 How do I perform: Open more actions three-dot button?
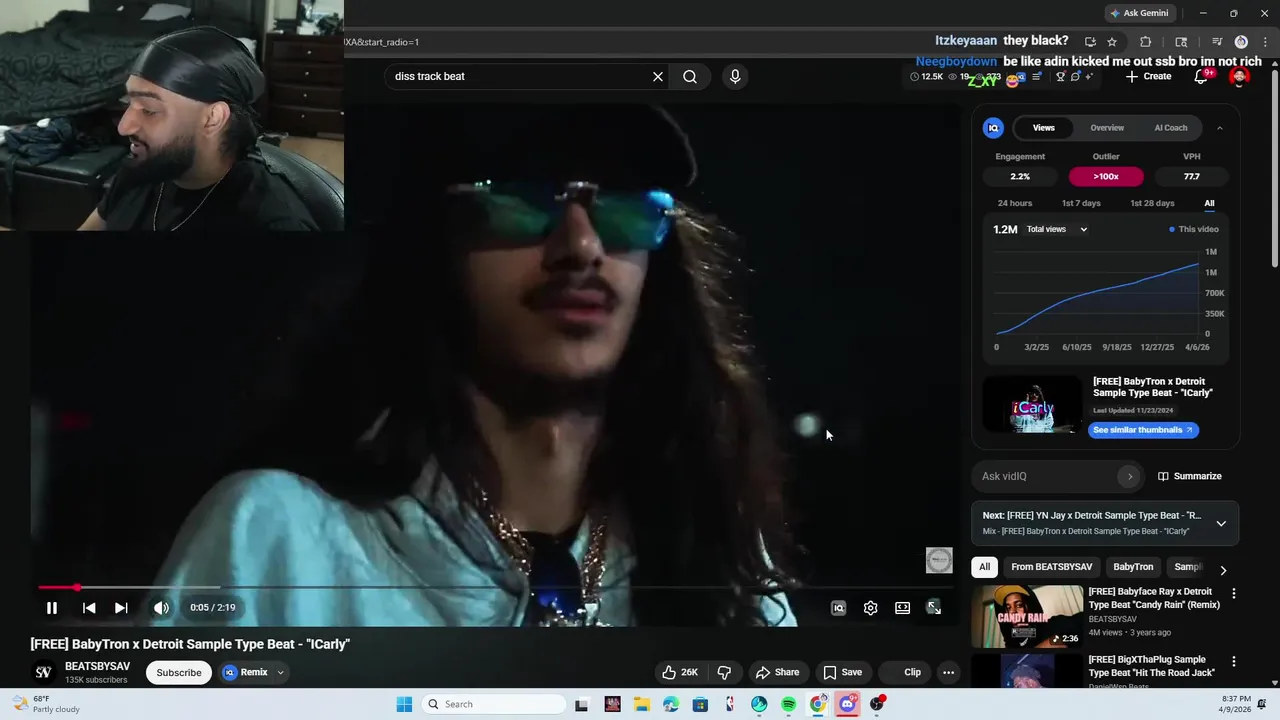click(948, 672)
